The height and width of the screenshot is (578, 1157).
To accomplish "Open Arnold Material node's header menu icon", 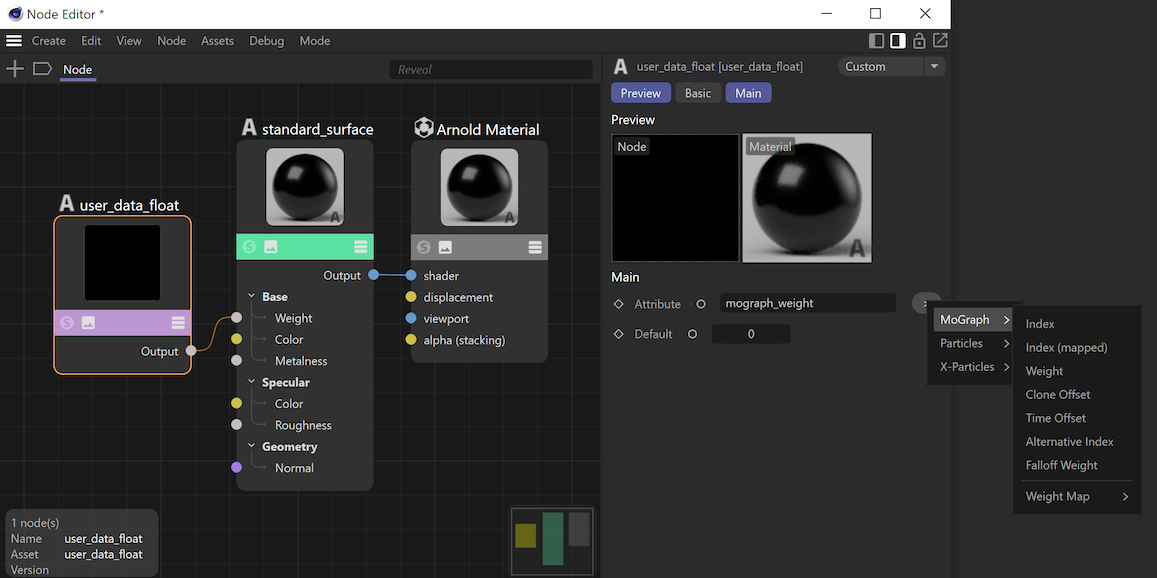I will [x=535, y=247].
